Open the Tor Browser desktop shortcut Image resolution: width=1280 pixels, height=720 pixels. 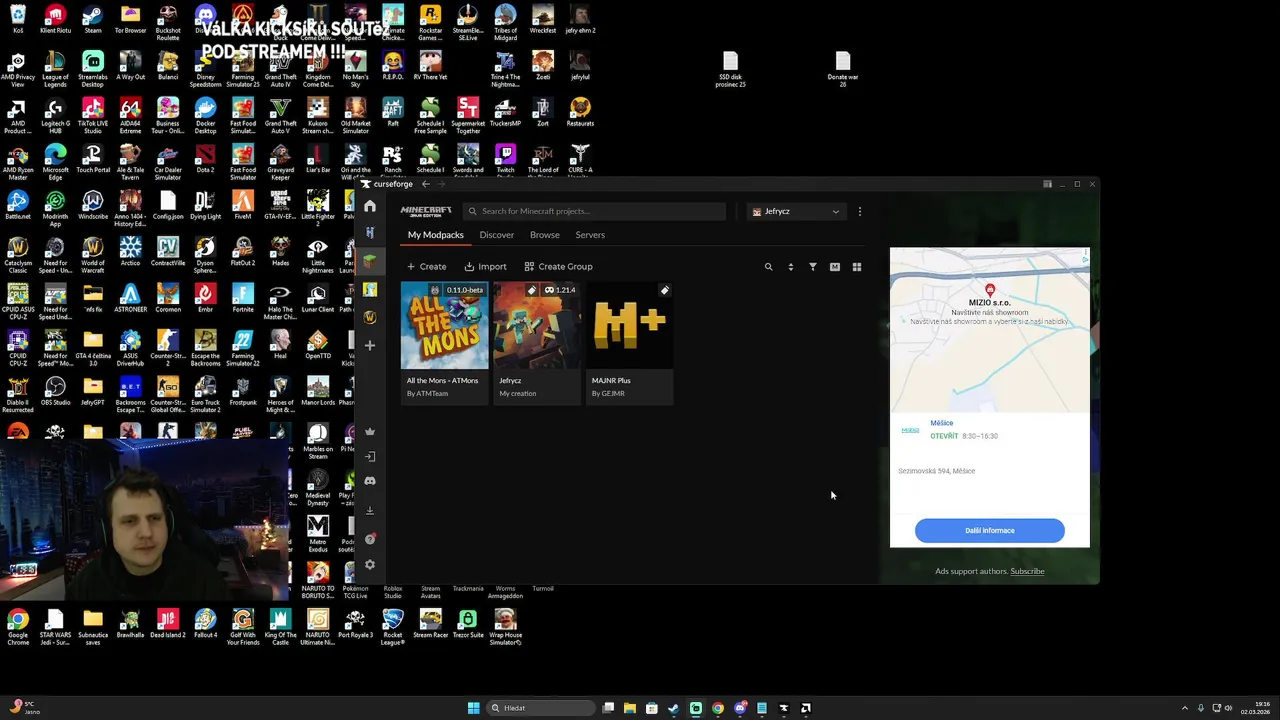point(130,19)
